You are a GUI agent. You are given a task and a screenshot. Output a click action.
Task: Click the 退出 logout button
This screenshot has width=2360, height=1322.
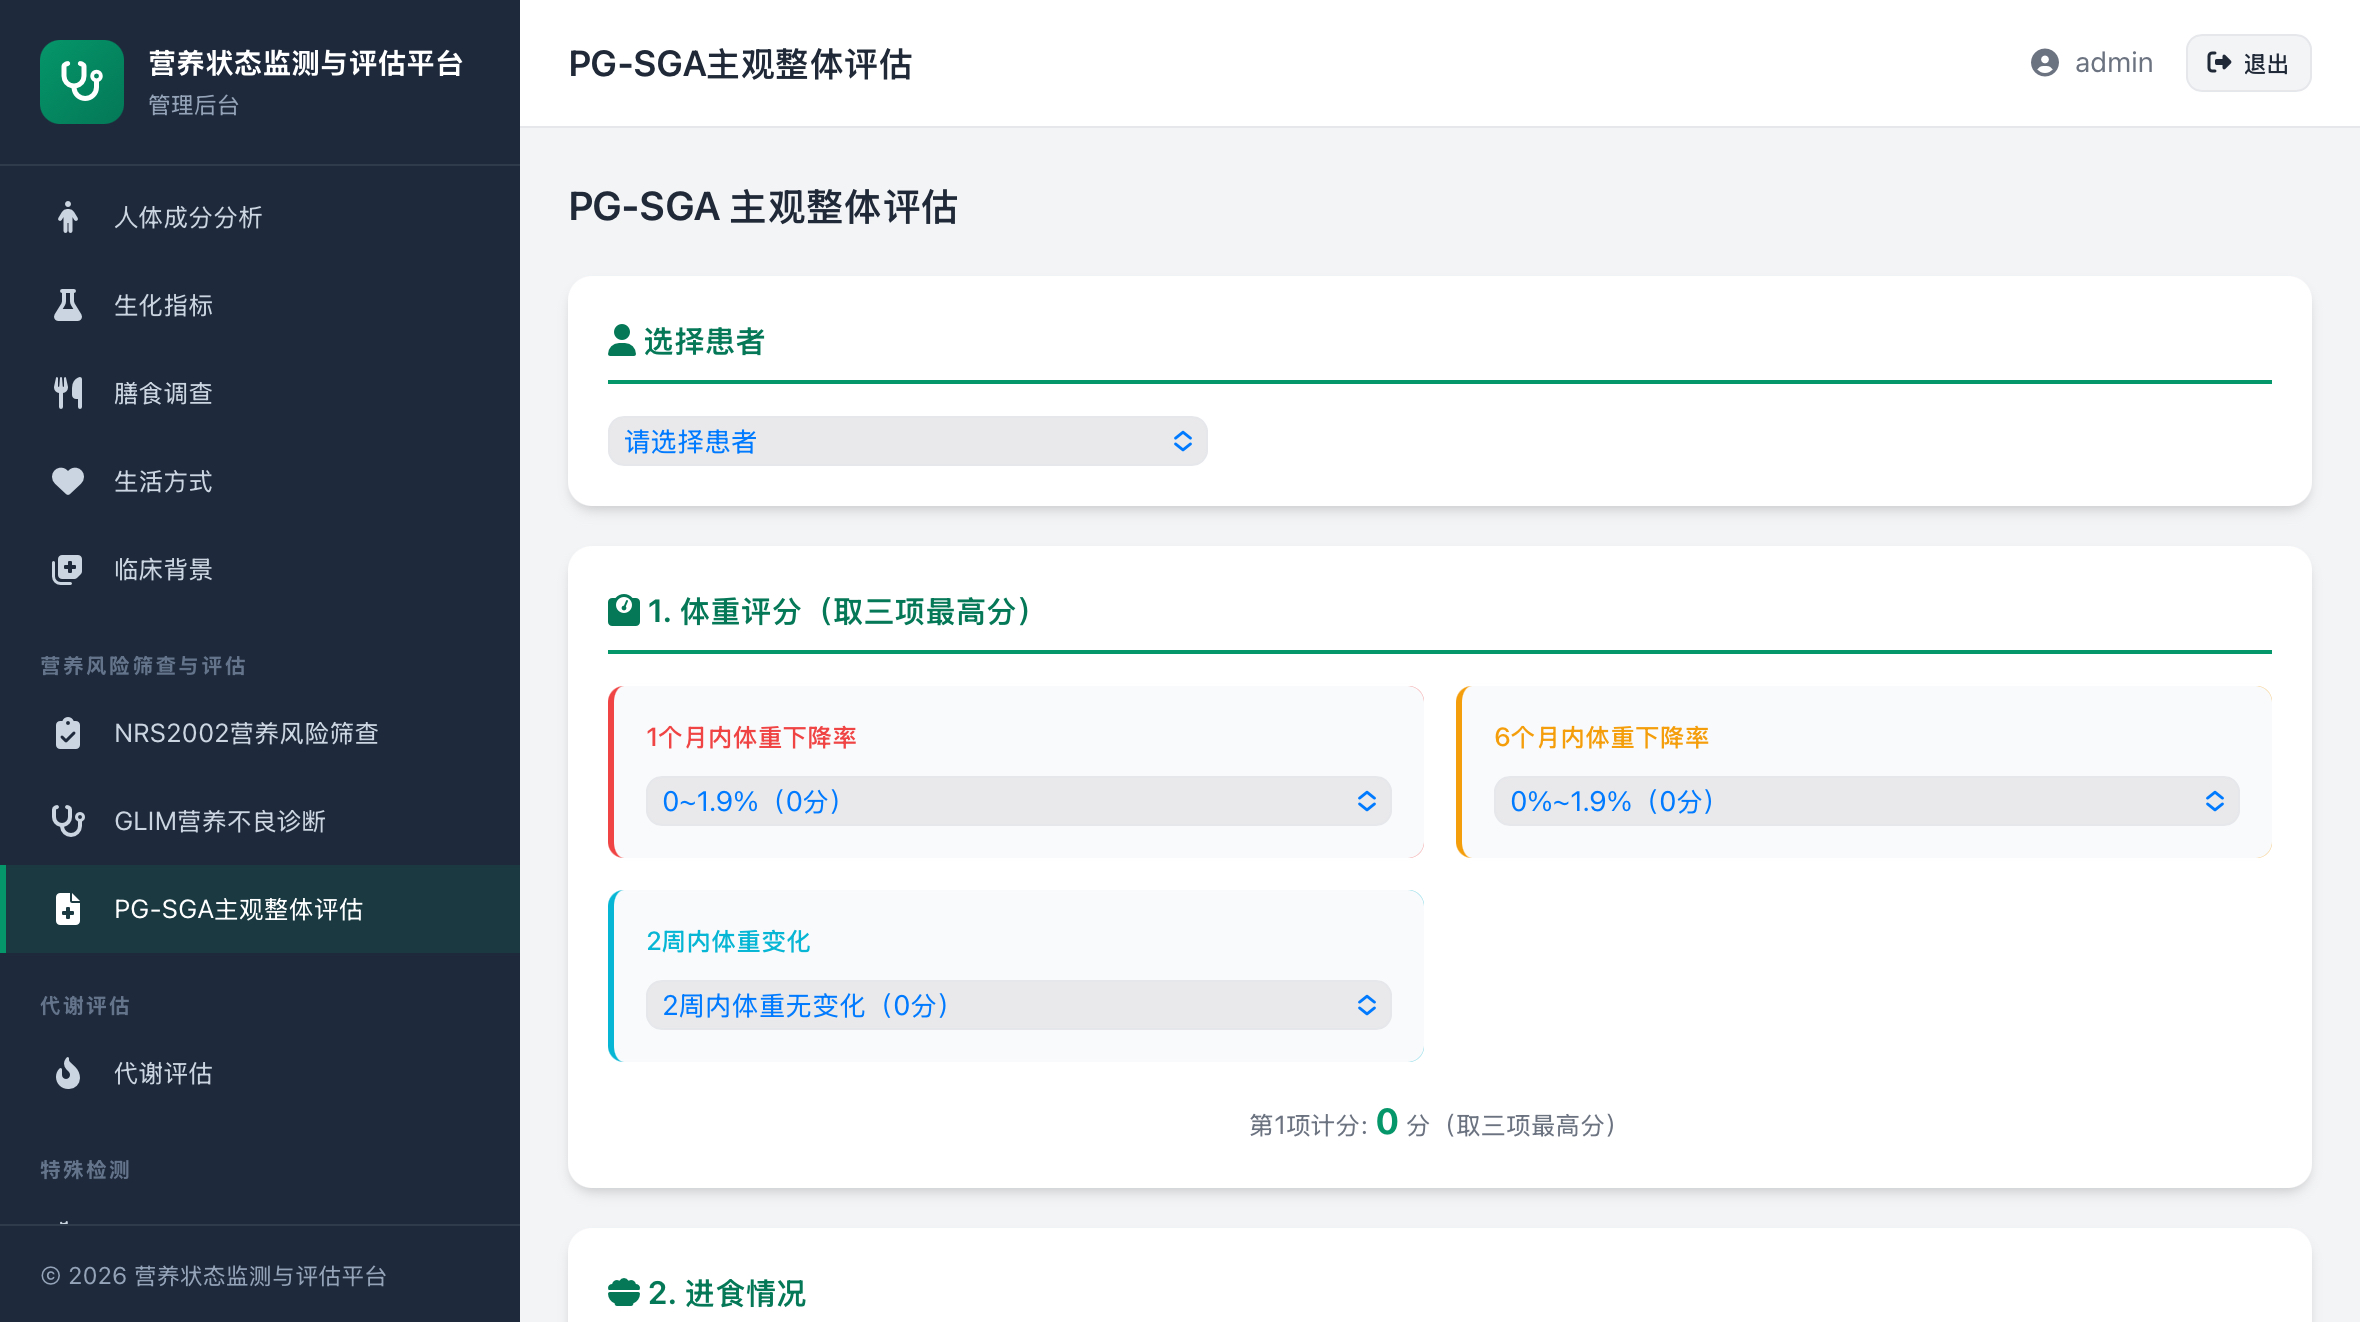[x=2248, y=63]
